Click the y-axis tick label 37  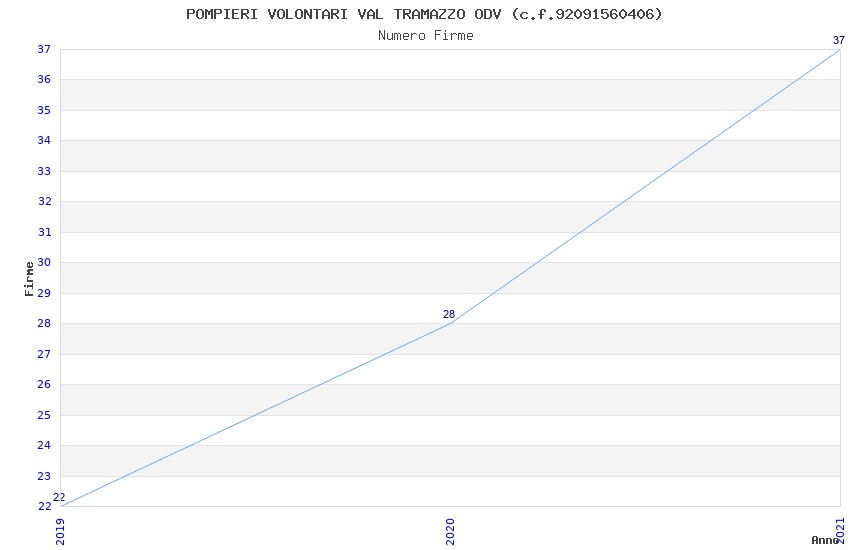pos(44,49)
